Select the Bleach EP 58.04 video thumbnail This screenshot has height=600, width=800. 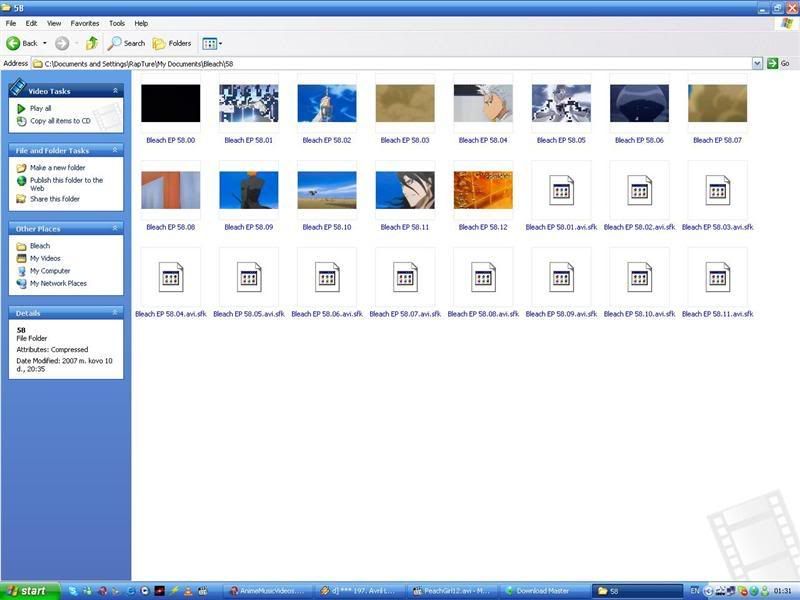[x=483, y=104]
